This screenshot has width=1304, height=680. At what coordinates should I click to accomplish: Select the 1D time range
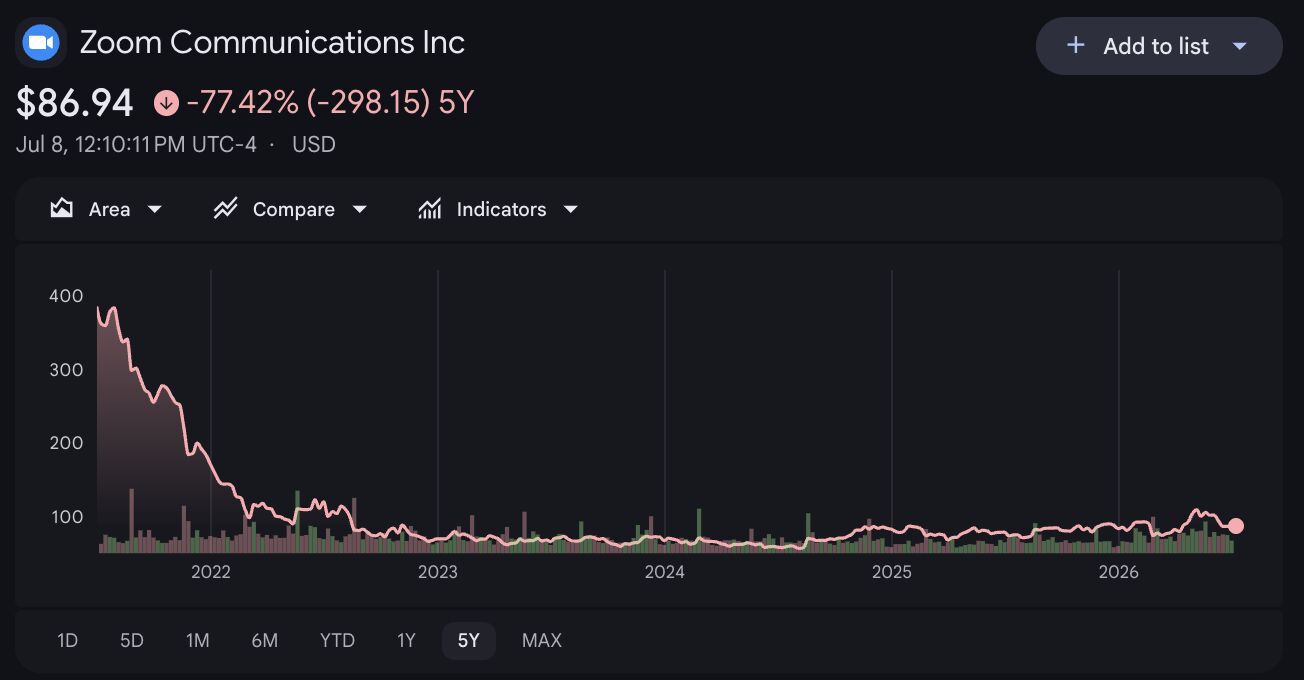68,640
